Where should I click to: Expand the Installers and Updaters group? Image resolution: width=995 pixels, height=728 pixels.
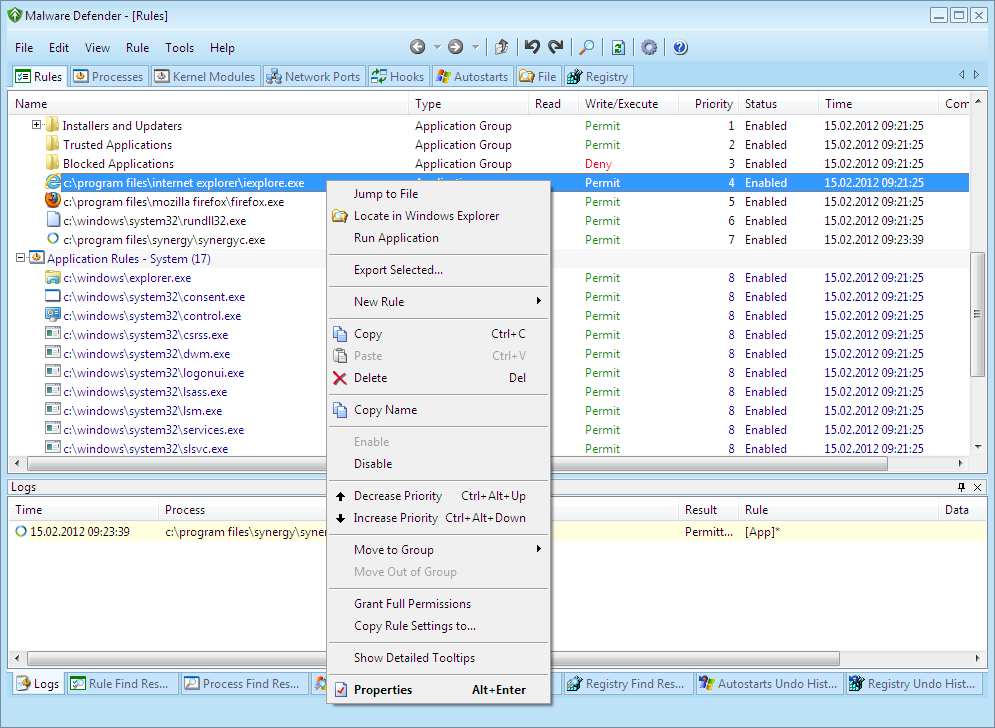pos(37,126)
